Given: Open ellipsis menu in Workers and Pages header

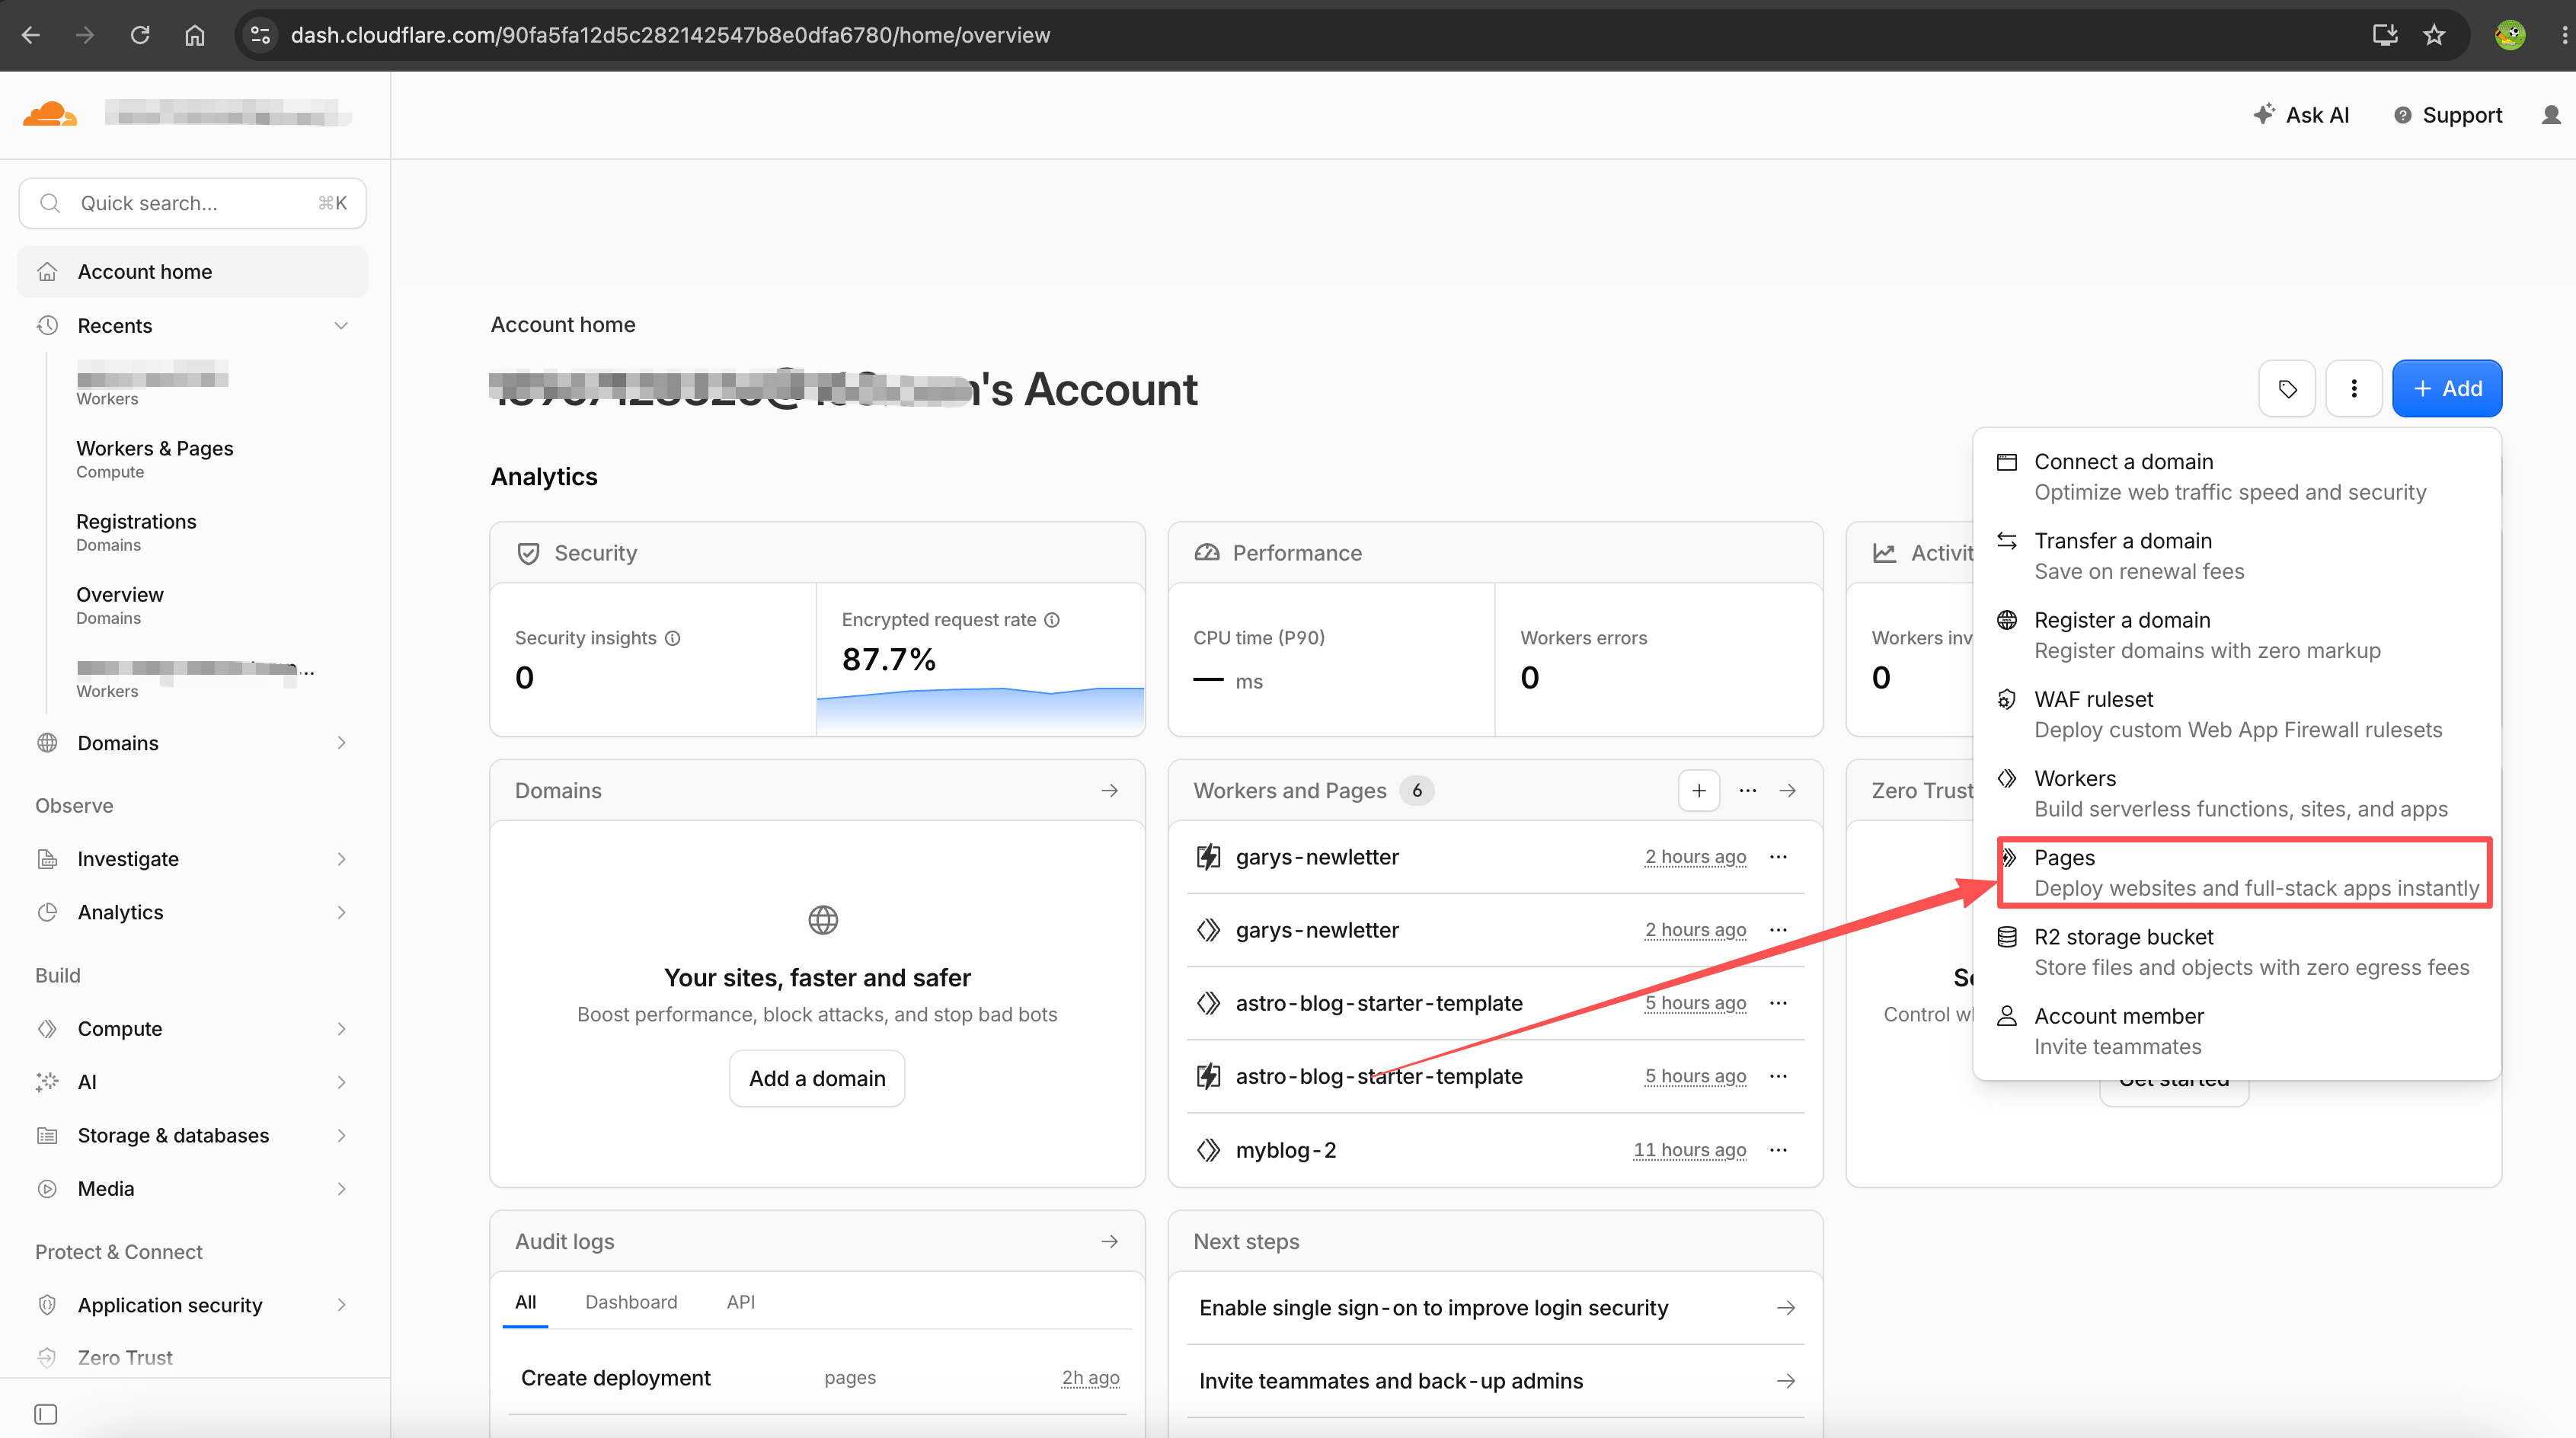Looking at the screenshot, I should point(1747,790).
